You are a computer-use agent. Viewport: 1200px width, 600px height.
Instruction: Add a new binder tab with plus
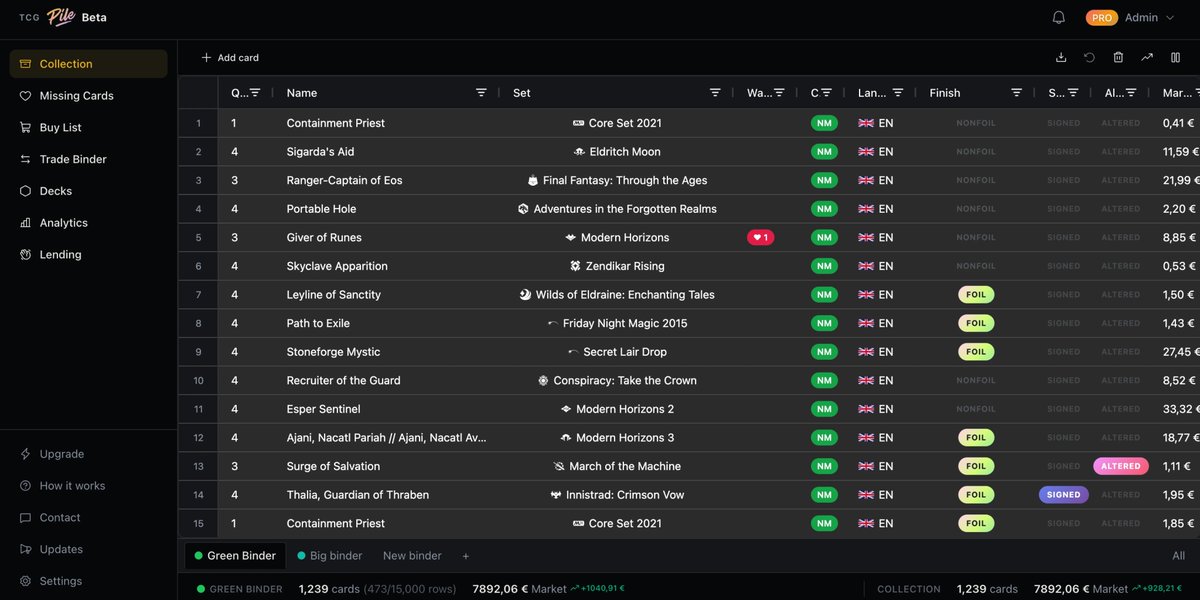click(x=465, y=556)
